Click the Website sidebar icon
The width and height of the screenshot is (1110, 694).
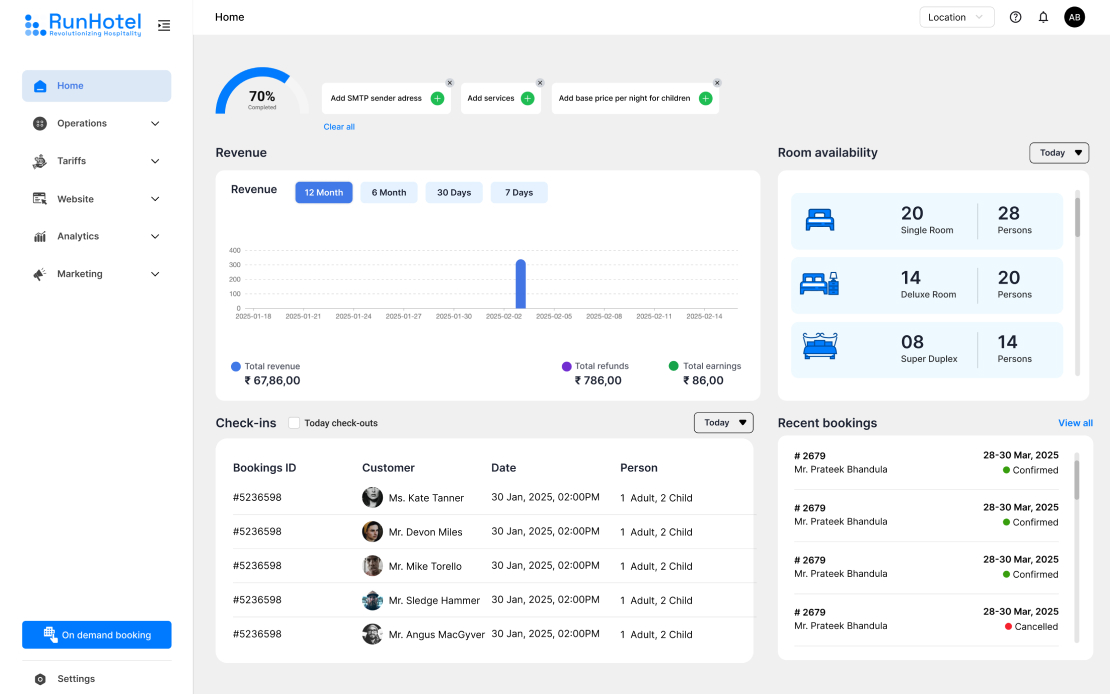(40, 199)
